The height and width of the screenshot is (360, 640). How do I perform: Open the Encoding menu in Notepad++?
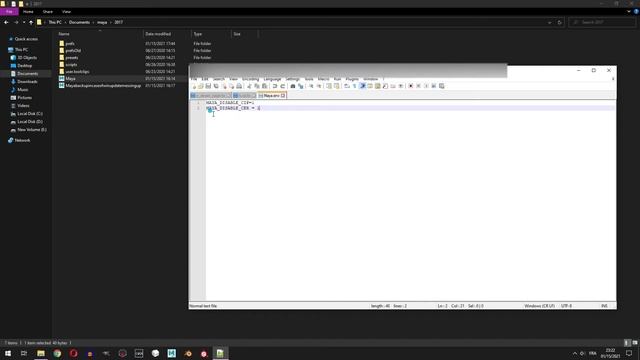[251, 79]
